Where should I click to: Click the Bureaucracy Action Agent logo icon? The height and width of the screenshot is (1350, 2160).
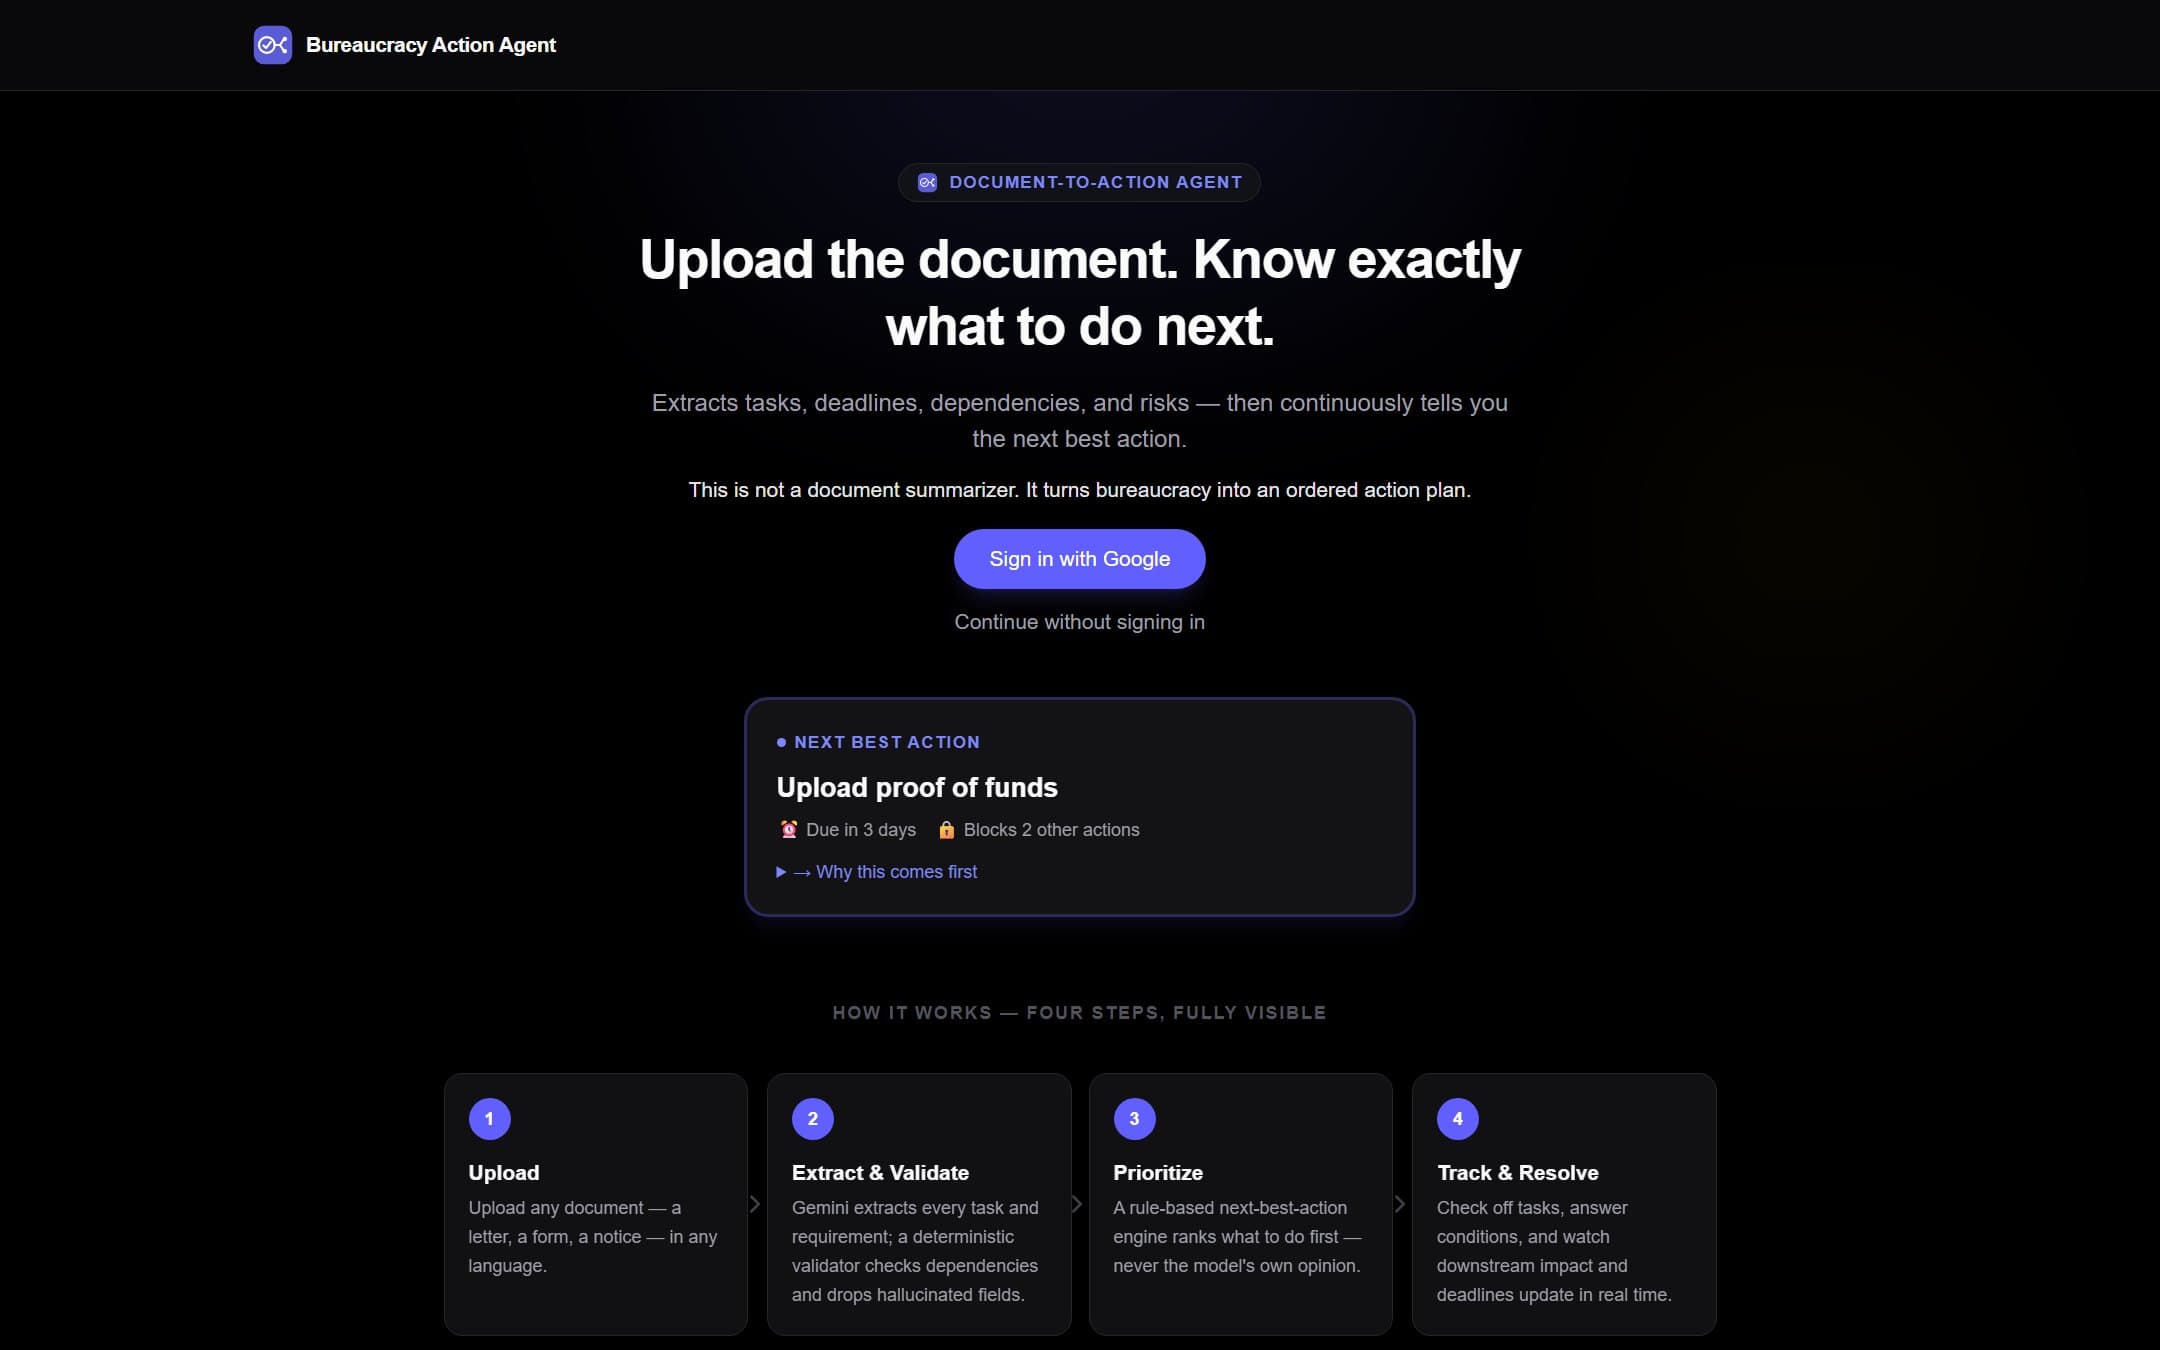(272, 45)
